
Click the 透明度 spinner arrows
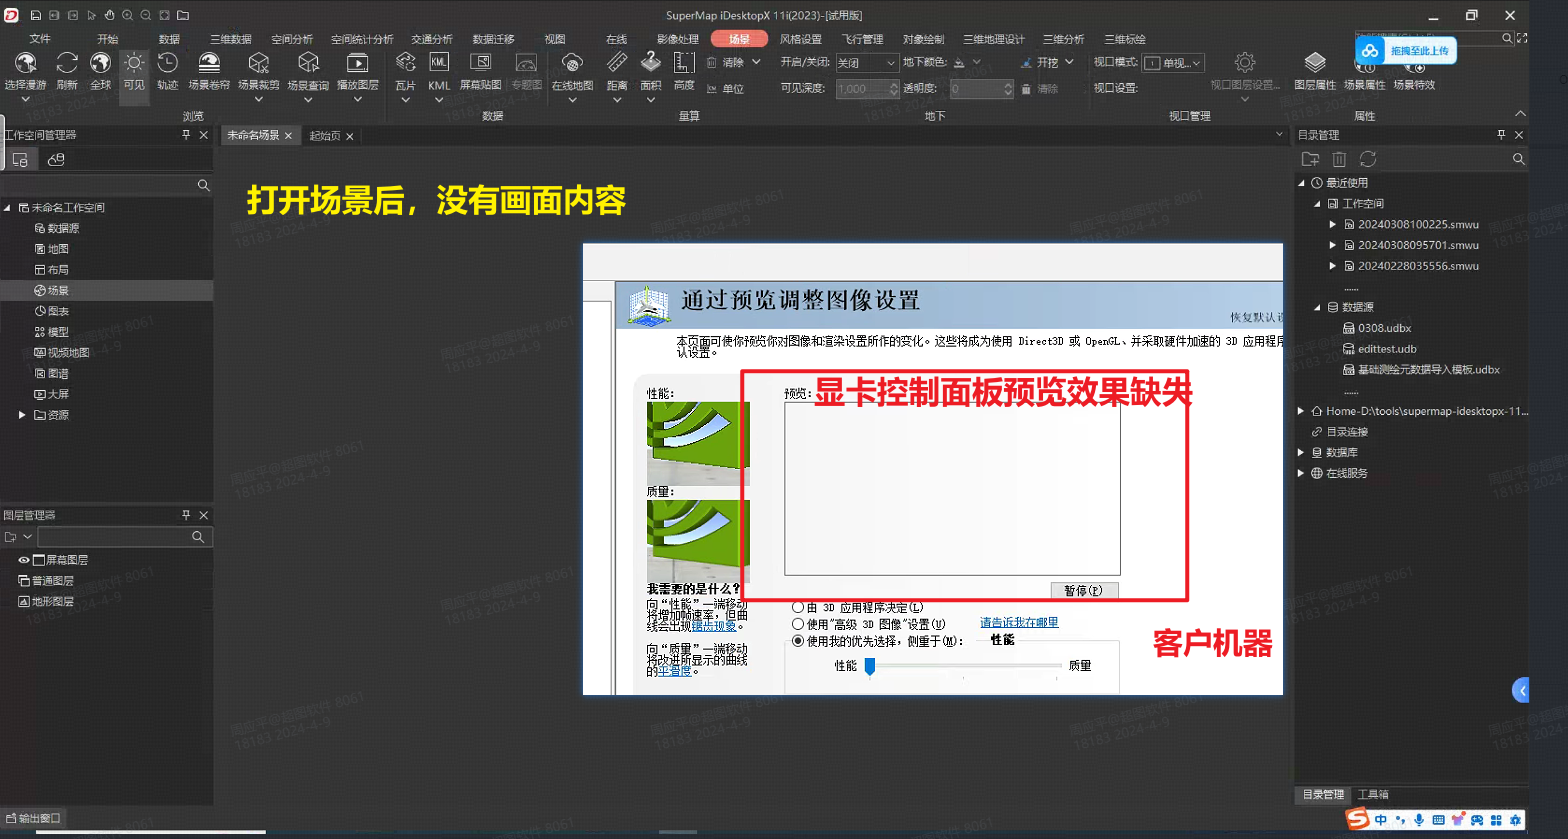(x=1008, y=89)
